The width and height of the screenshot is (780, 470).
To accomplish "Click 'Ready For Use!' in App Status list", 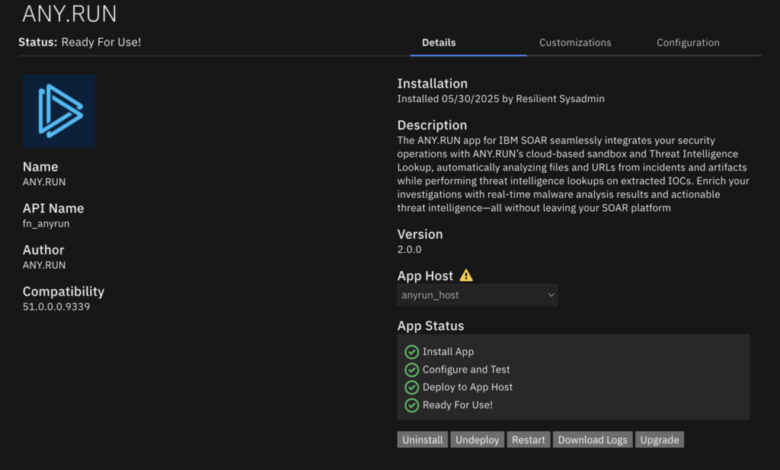I will (458, 405).
